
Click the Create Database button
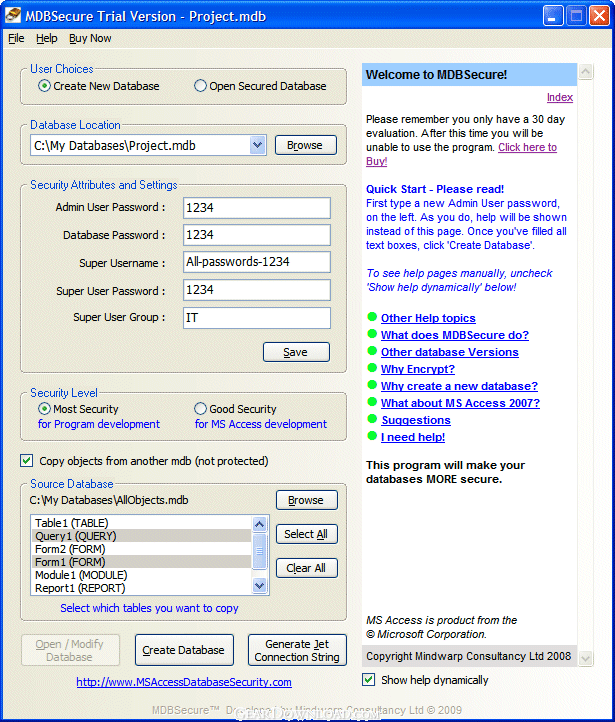point(184,650)
